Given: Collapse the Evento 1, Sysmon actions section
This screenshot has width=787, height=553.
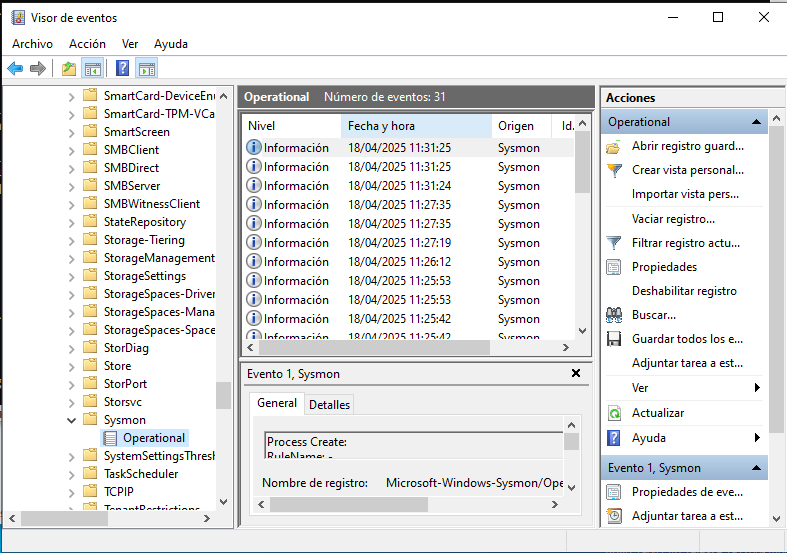Looking at the screenshot, I should click(756, 468).
